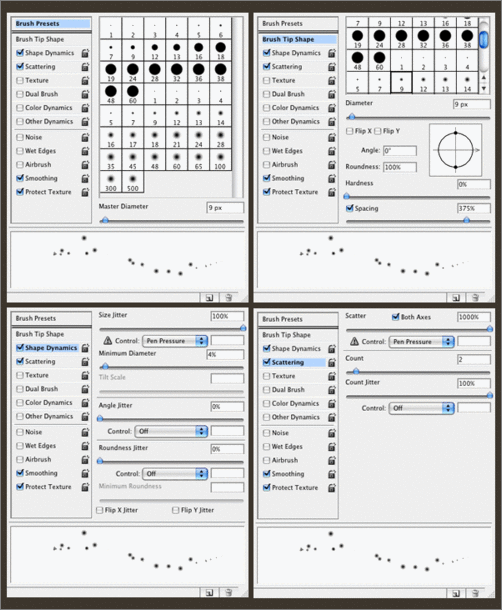The height and width of the screenshot is (610, 502).
Task: Click the Hardness 0% field
Action: click(474, 184)
